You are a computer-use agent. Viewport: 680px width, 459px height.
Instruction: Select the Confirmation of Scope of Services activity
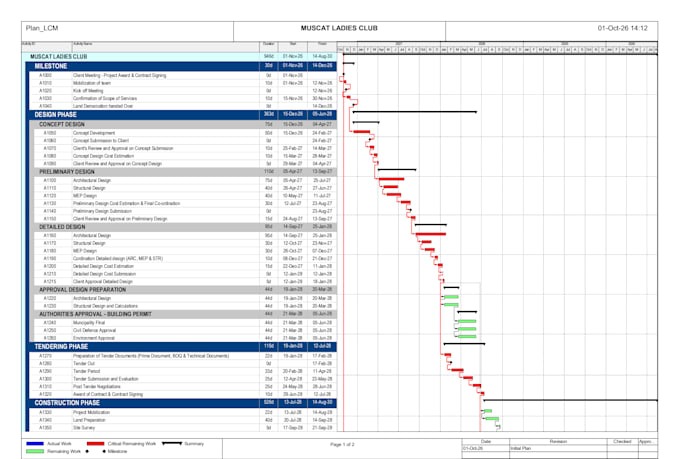[183, 98]
